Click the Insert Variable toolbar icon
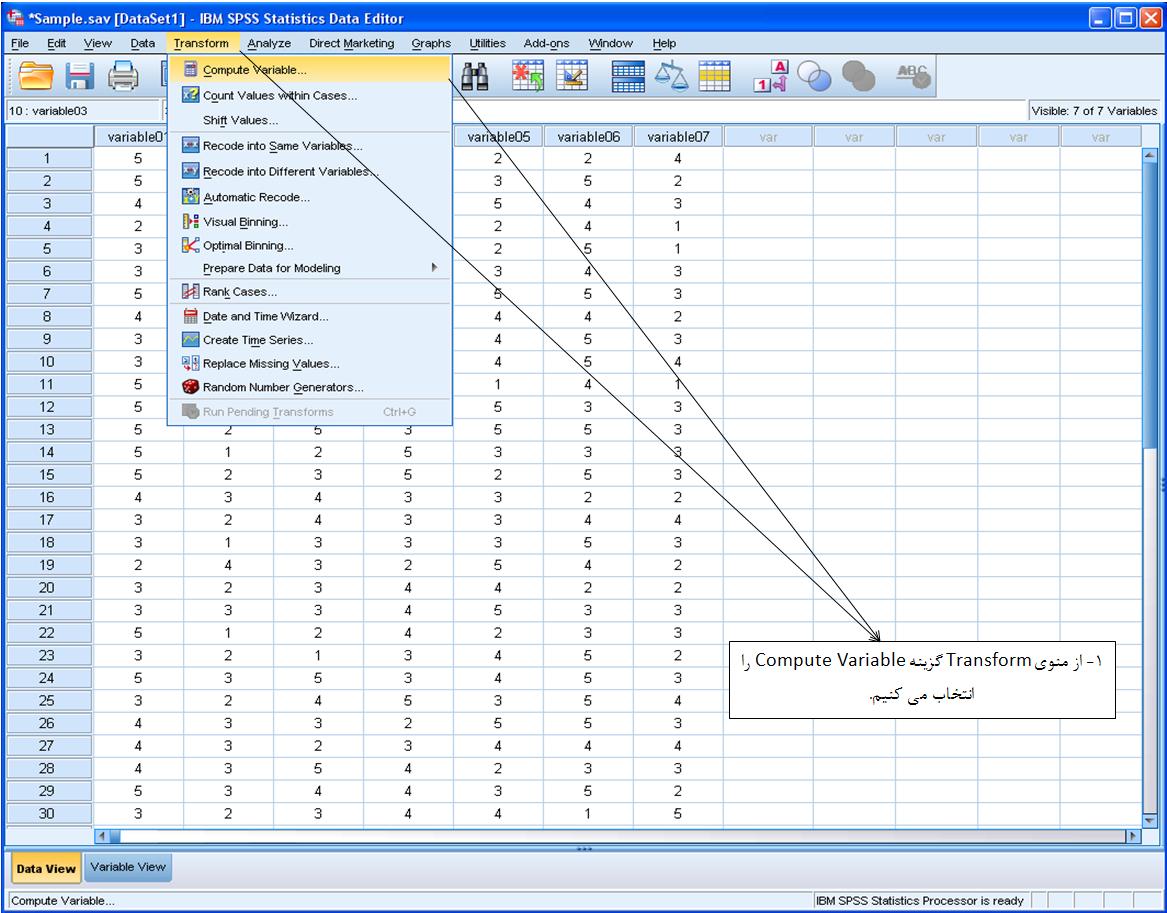Screen dimensions: 1167x913 572,76
